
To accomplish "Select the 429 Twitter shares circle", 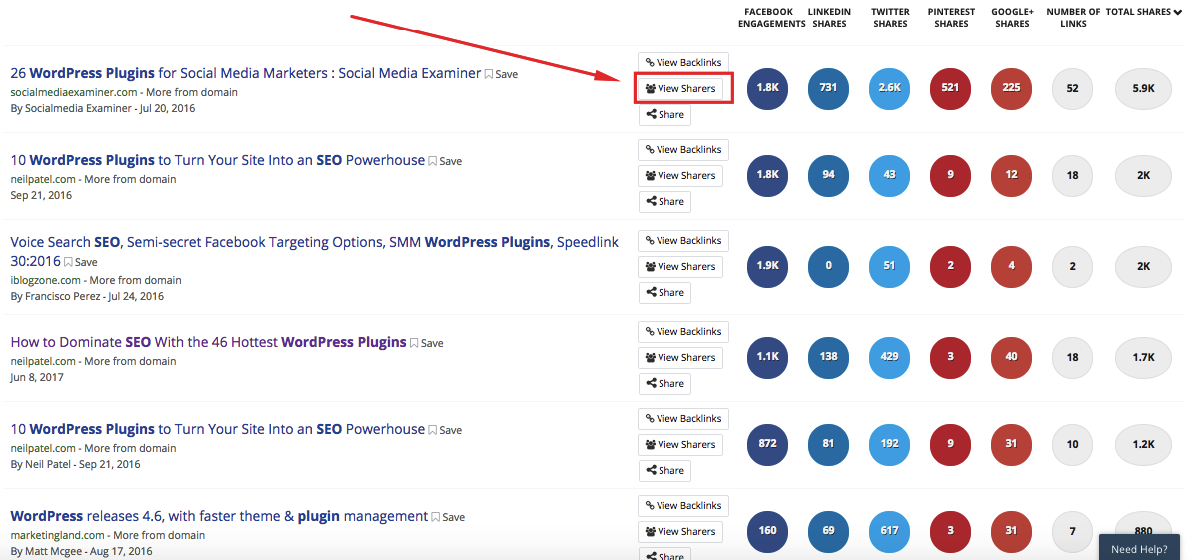I will pos(889,357).
